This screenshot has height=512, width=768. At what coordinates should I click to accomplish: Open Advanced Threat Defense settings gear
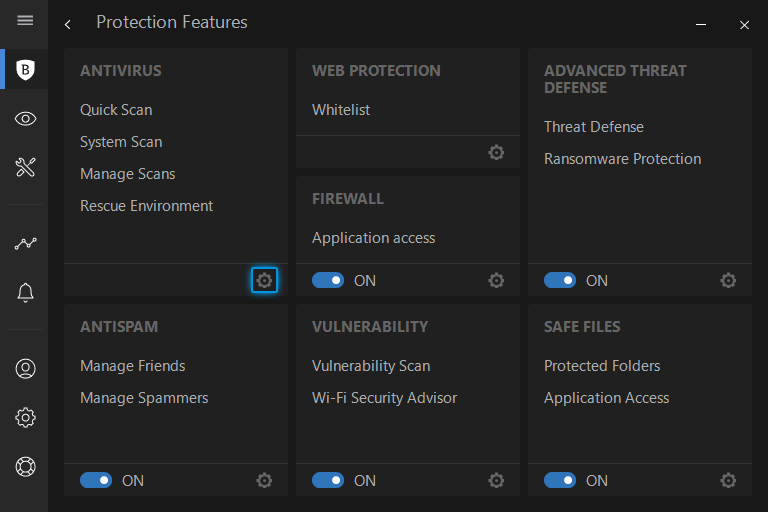pos(728,280)
